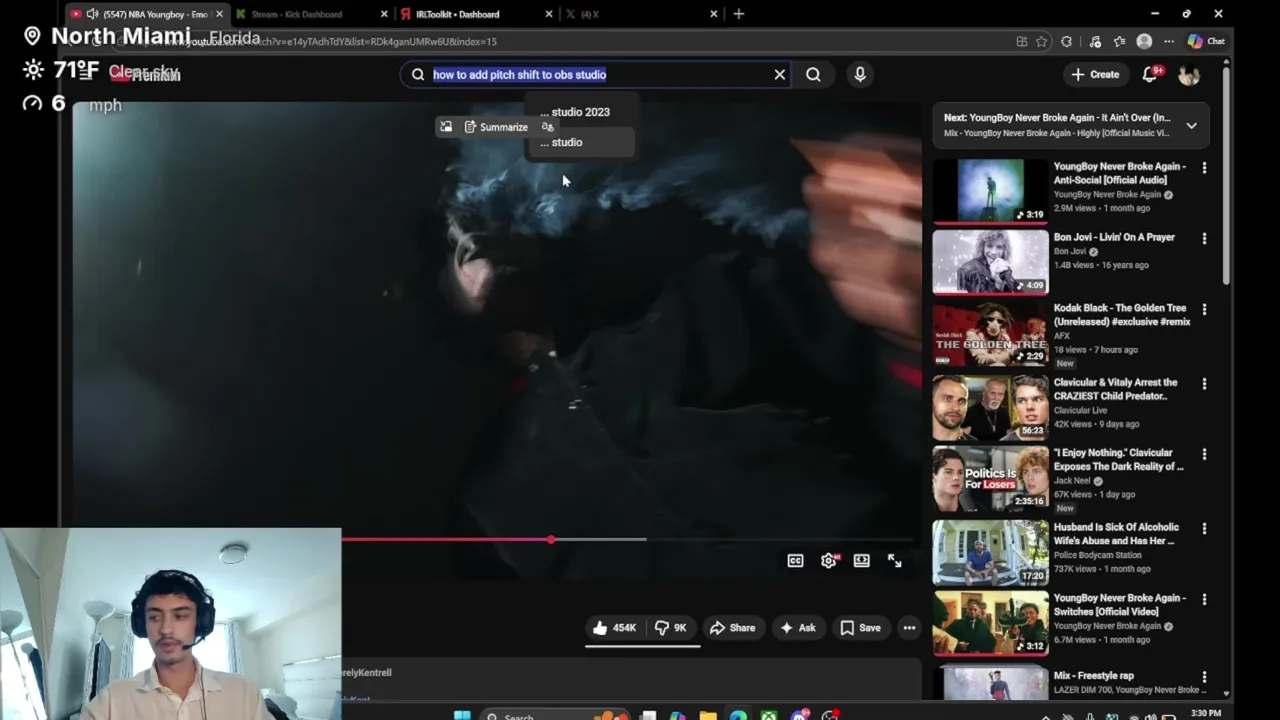Open Microsoft Edge from the taskbar

[x=738, y=716]
